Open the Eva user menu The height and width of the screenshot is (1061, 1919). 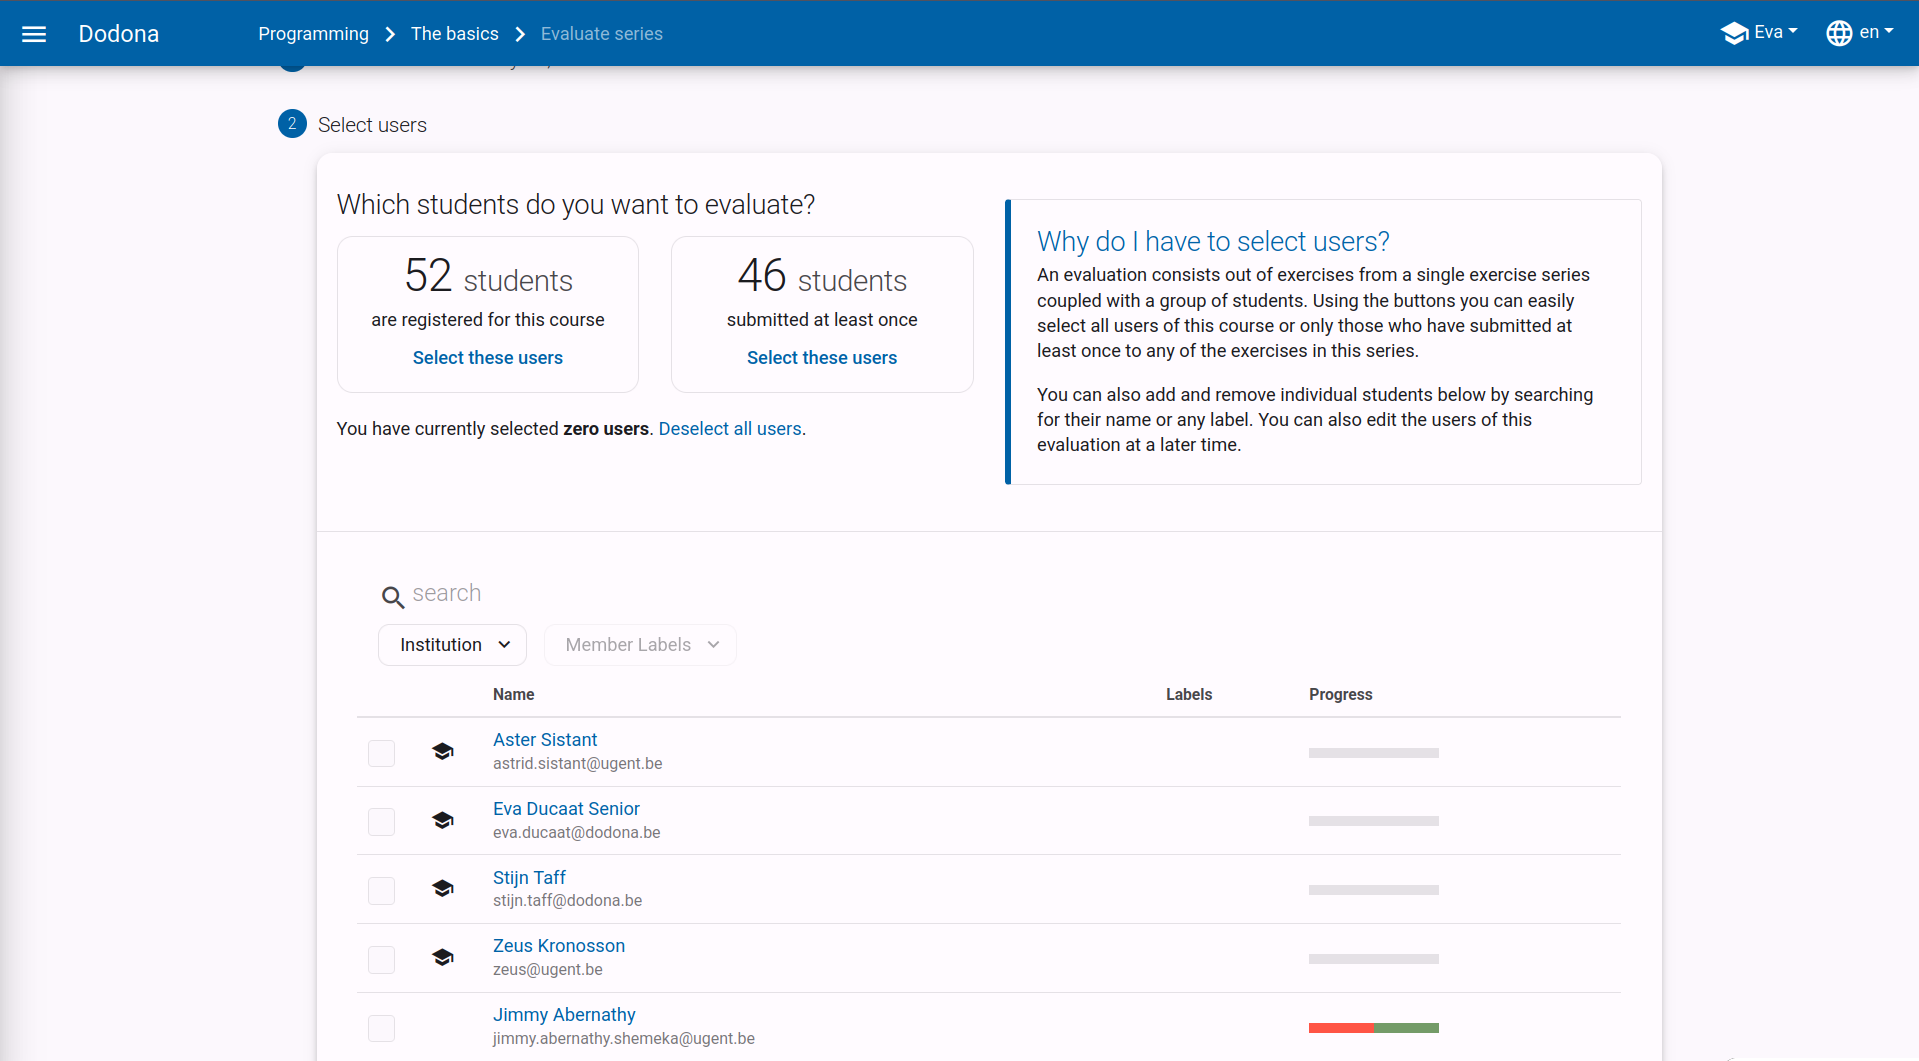(1759, 32)
